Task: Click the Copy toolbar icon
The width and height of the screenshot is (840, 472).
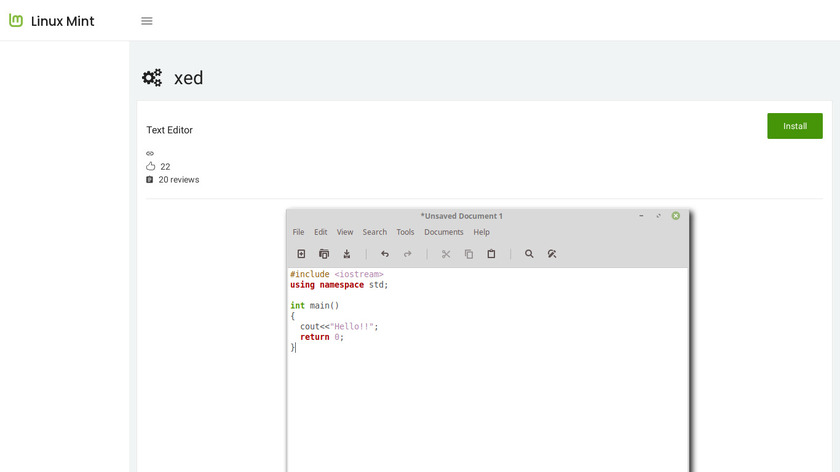Action: click(x=469, y=254)
